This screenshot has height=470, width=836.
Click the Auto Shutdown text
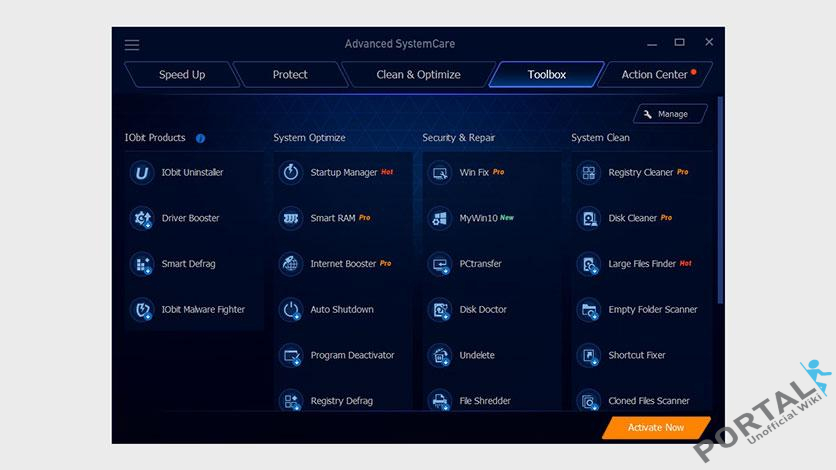click(x=342, y=310)
